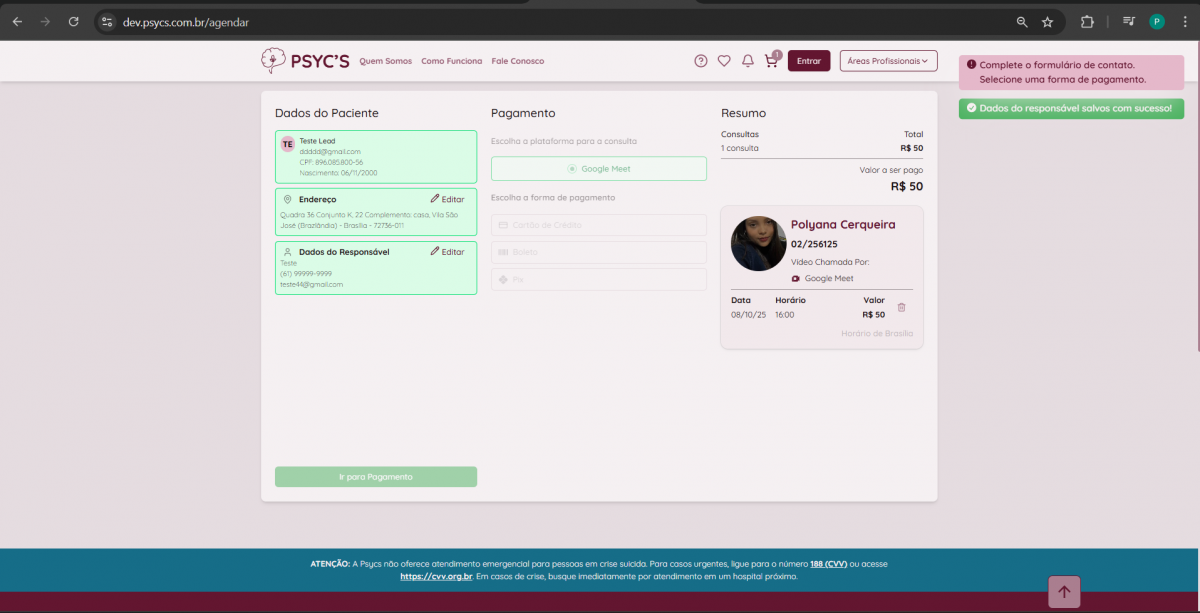Delete the appointment with trash icon
Screen dimensions: 1200x613
point(901,308)
